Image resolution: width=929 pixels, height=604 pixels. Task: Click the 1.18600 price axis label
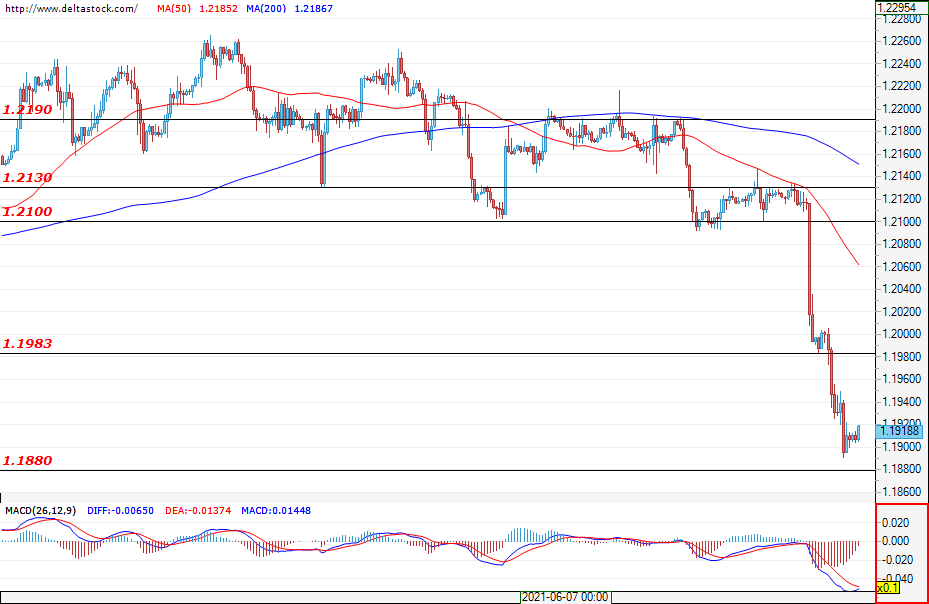(902, 491)
